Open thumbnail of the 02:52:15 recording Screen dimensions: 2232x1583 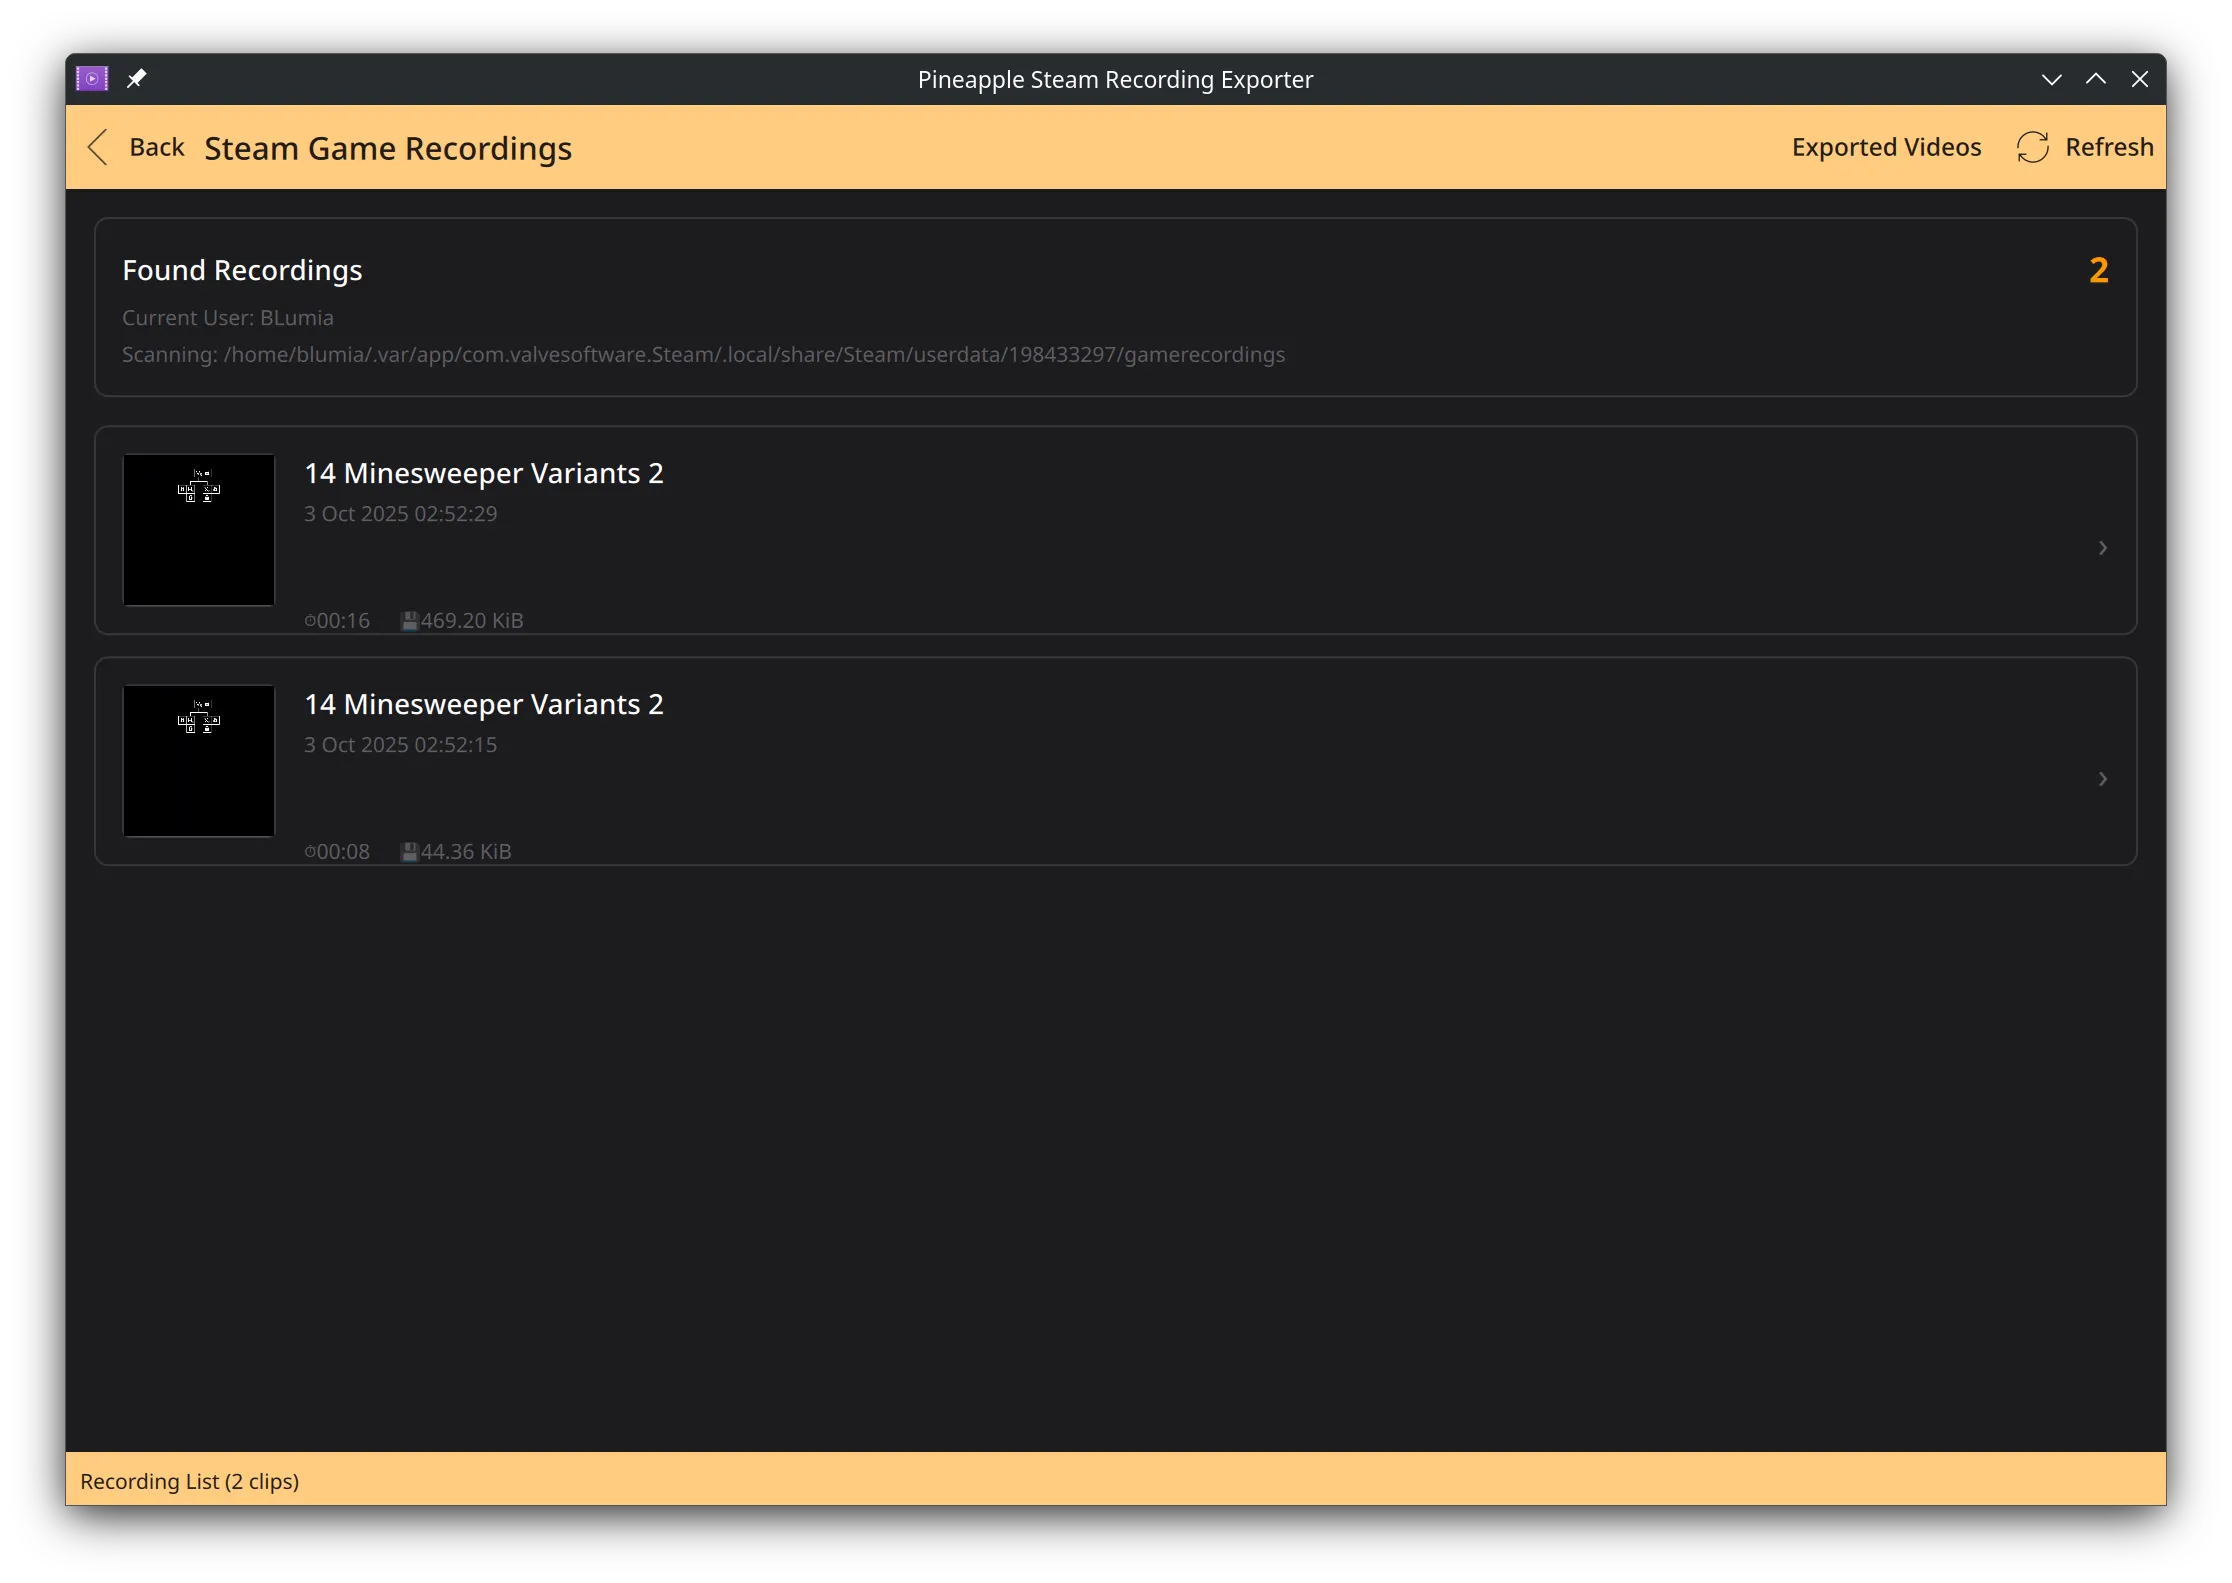(199, 761)
